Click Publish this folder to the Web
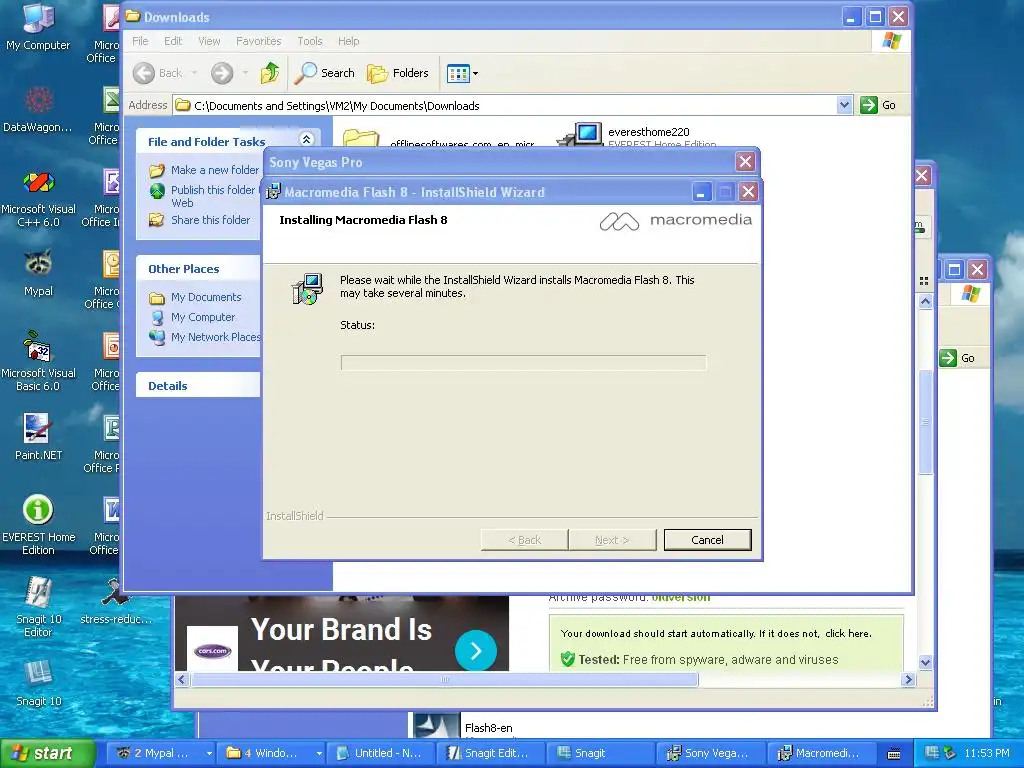 (x=204, y=196)
